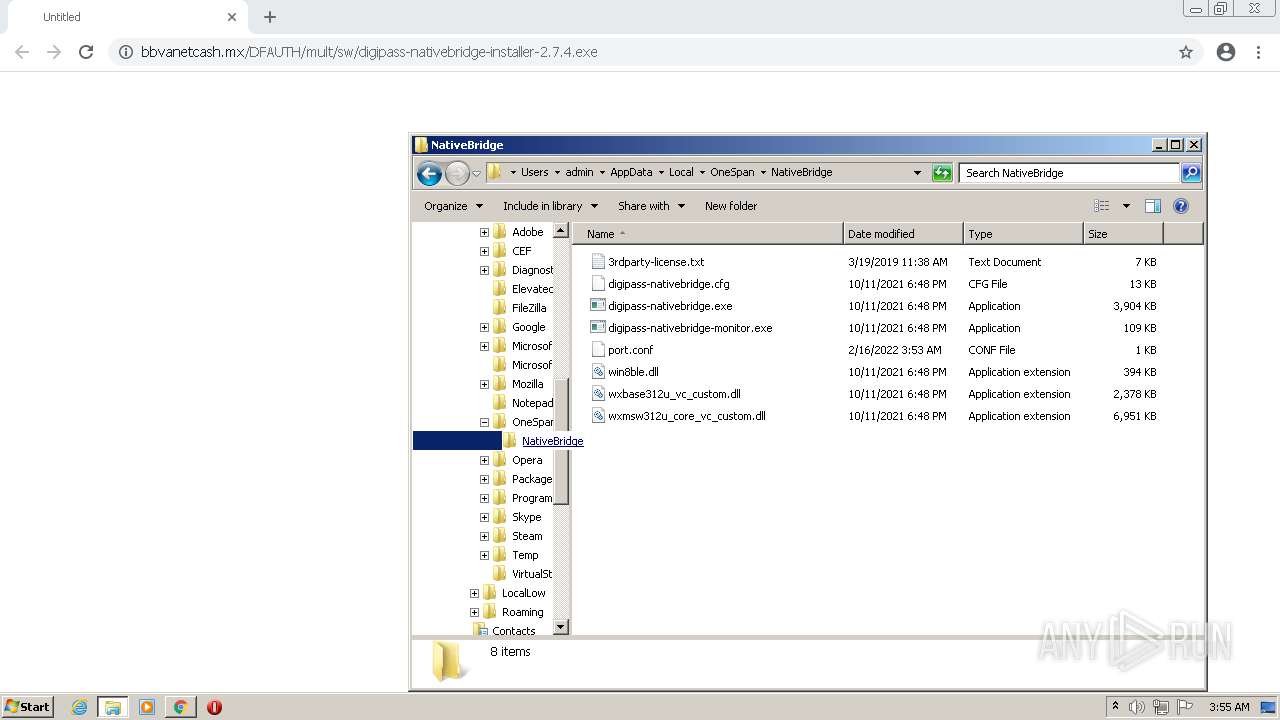This screenshot has width=1280, height=720.
Task: Click Windows Explorer taskbar icon
Action: tap(113, 707)
